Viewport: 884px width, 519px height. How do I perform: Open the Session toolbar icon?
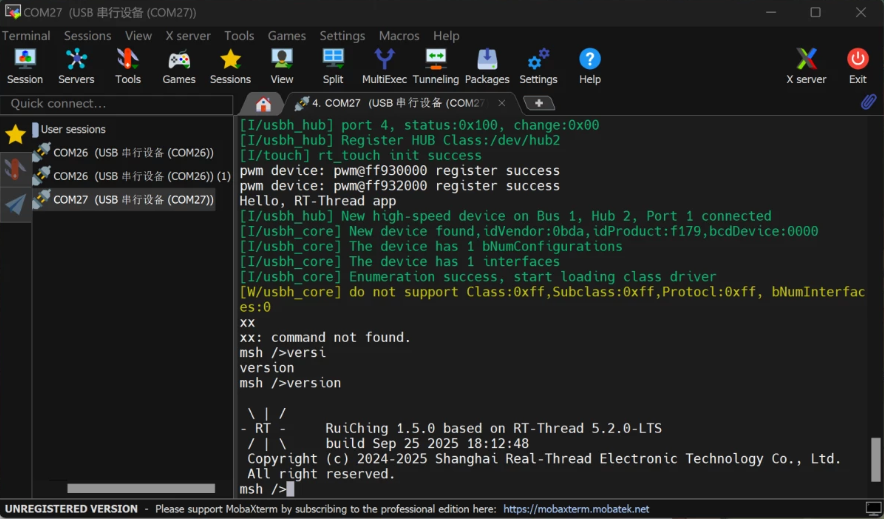25,66
